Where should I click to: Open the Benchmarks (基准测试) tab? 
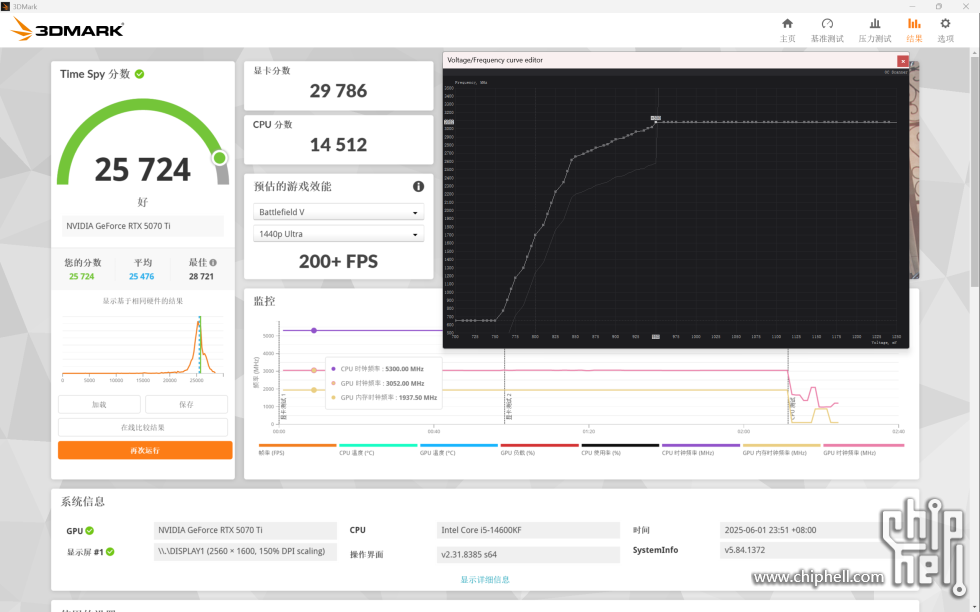pos(827,29)
